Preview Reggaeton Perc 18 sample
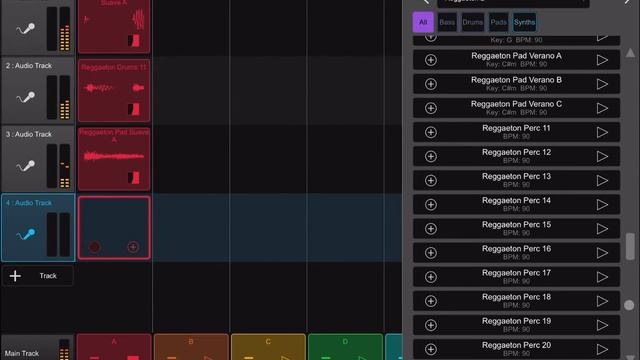 click(x=602, y=301)
